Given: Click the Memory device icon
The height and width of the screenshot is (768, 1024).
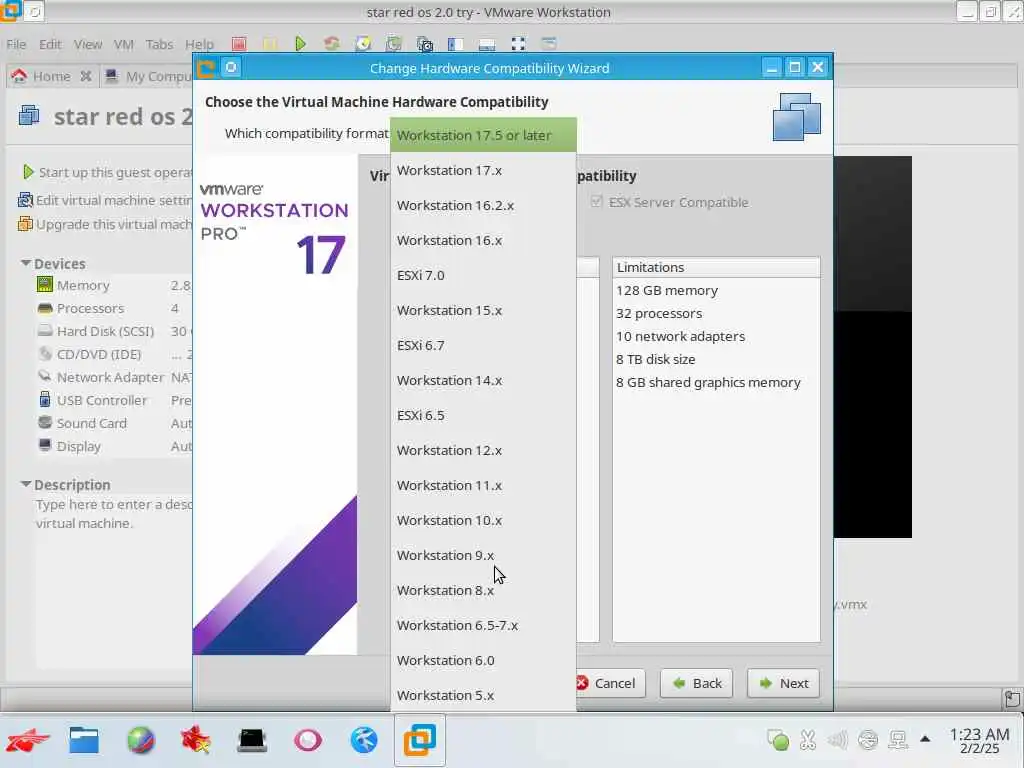Looking at the screenshot, I should 44,285.
